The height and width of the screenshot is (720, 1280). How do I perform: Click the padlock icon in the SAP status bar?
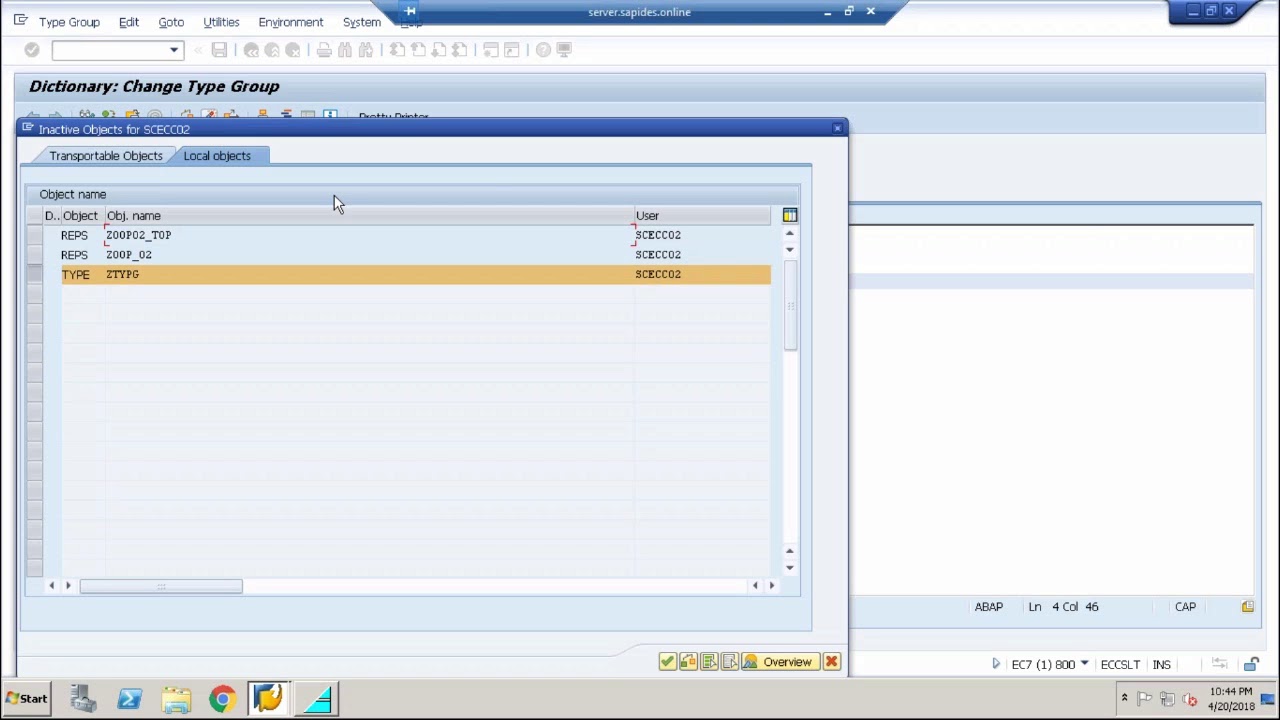click(x=1251, y=664)
